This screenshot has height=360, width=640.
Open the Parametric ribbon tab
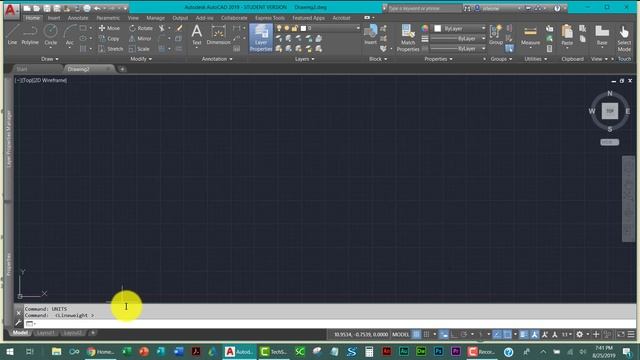coord(108,18)
